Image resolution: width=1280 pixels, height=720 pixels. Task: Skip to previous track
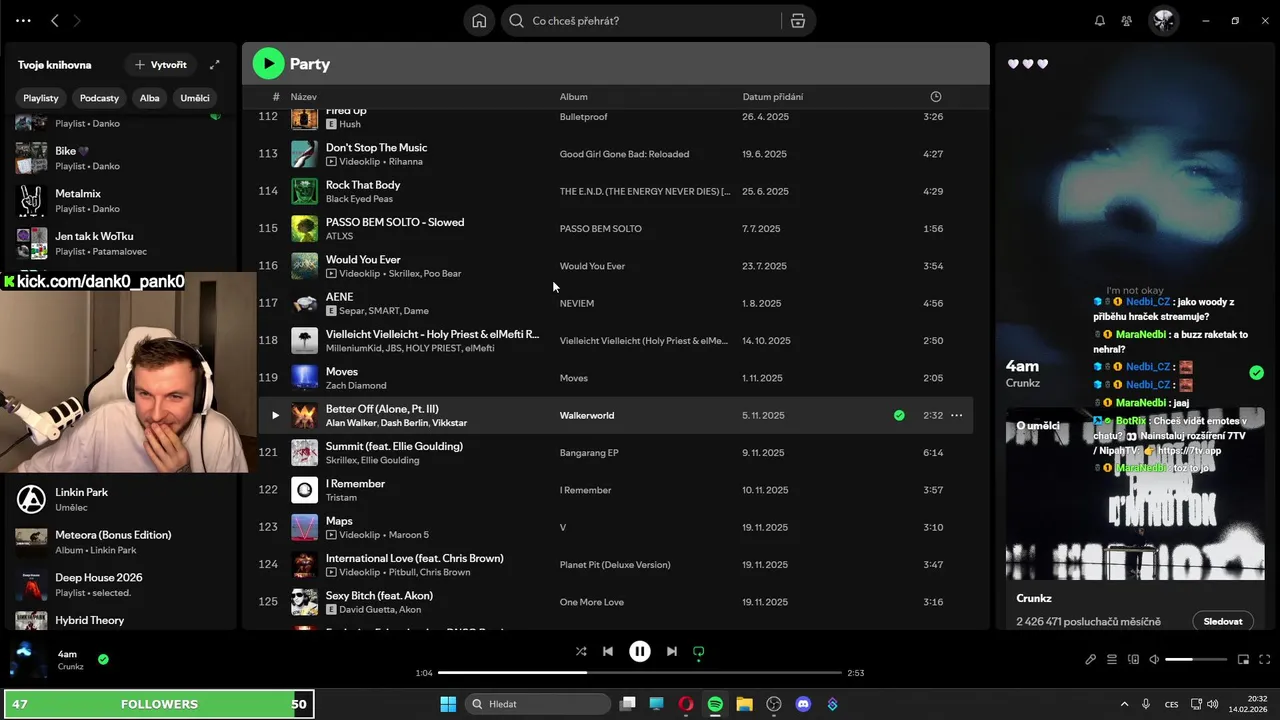608,651
